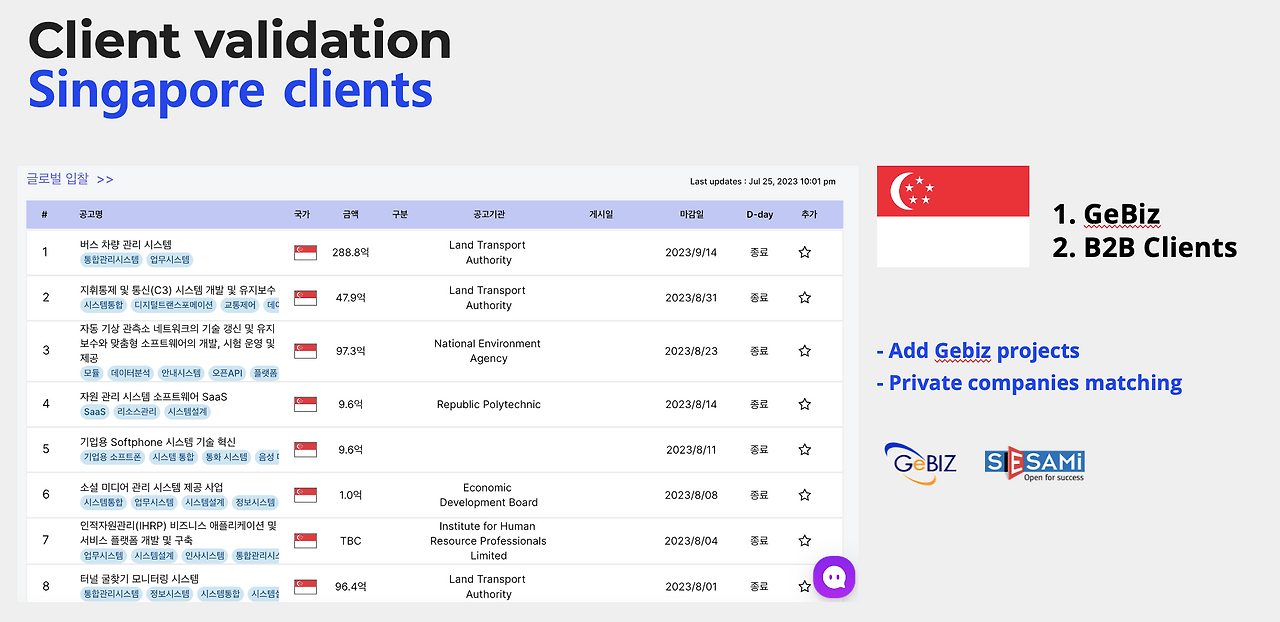1280x622 pixels.
Task: Click star for Economic Development Board row
Action: pyautogui.click(x=804, y=495)
